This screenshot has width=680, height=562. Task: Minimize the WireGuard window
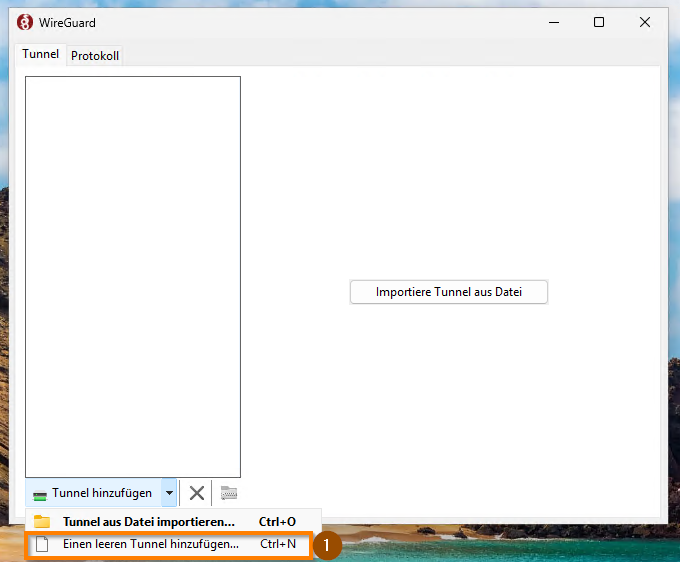click(553, 22)
